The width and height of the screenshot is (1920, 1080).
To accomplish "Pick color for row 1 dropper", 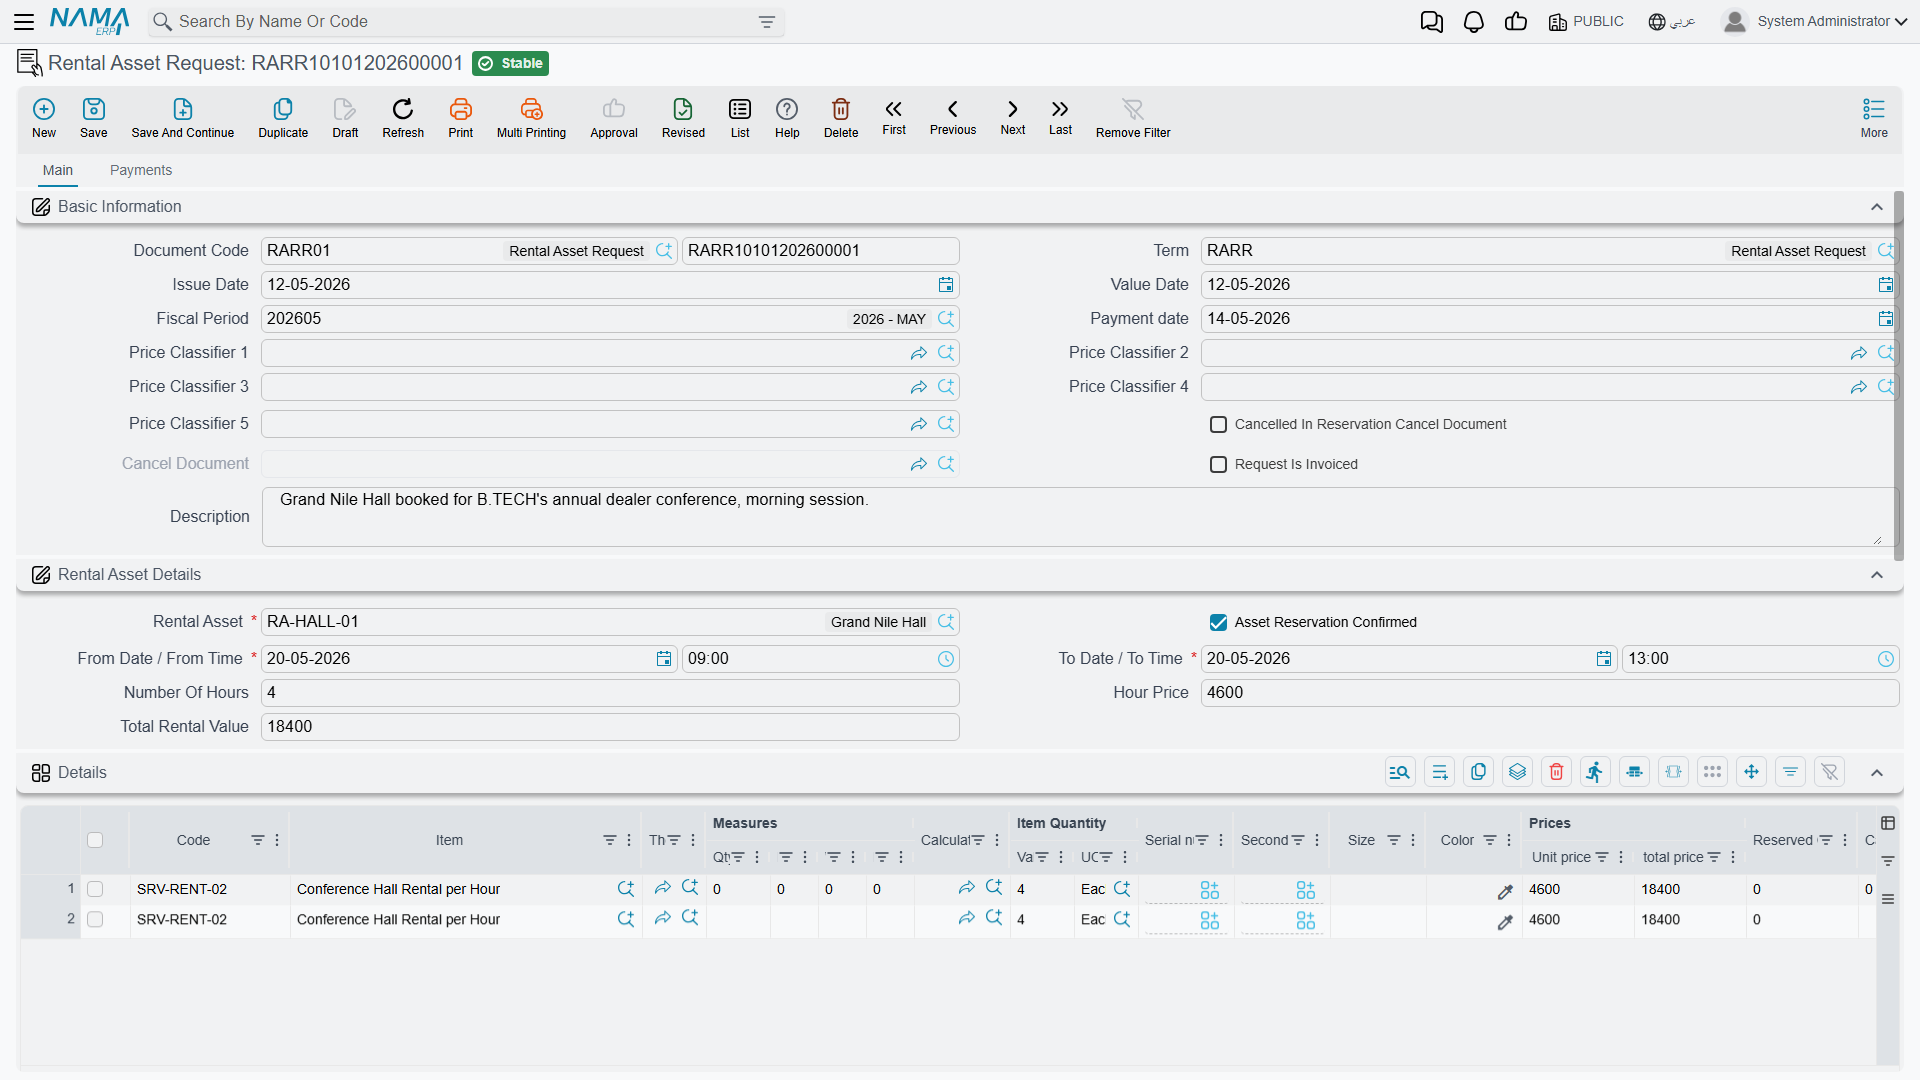I will [1505, 891].
